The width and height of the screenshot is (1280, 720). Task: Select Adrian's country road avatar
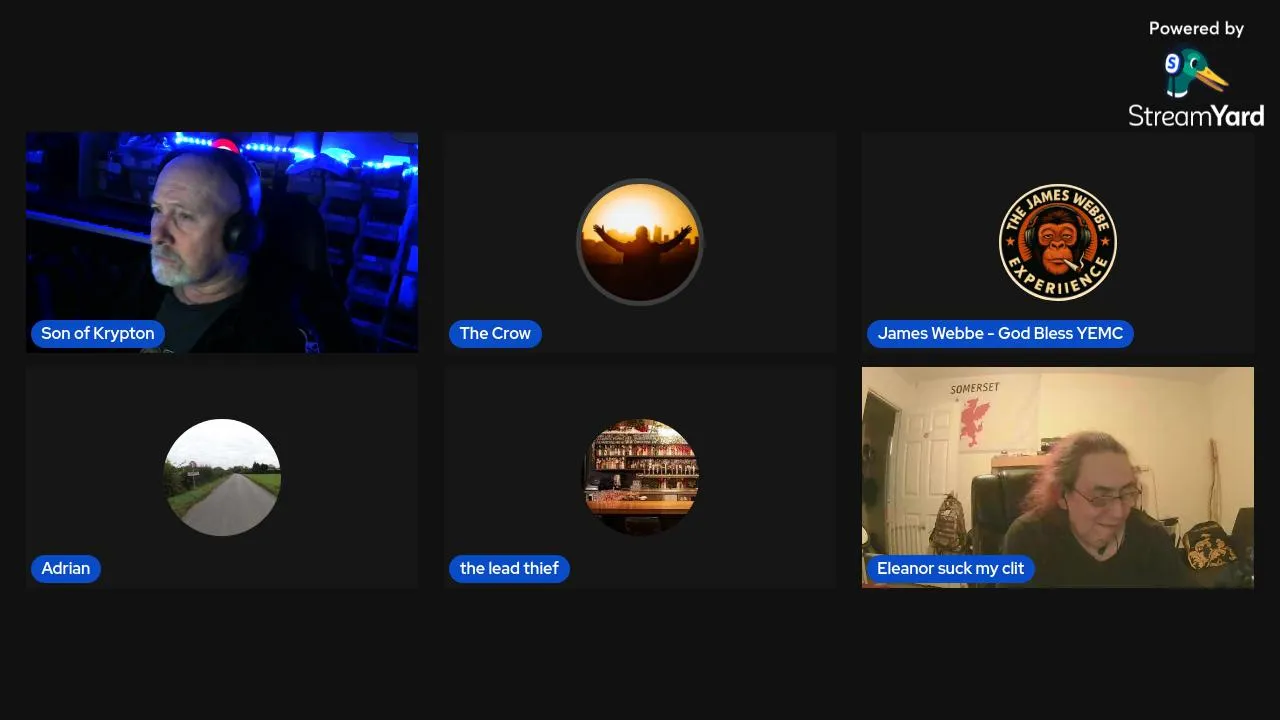[222, 477]
